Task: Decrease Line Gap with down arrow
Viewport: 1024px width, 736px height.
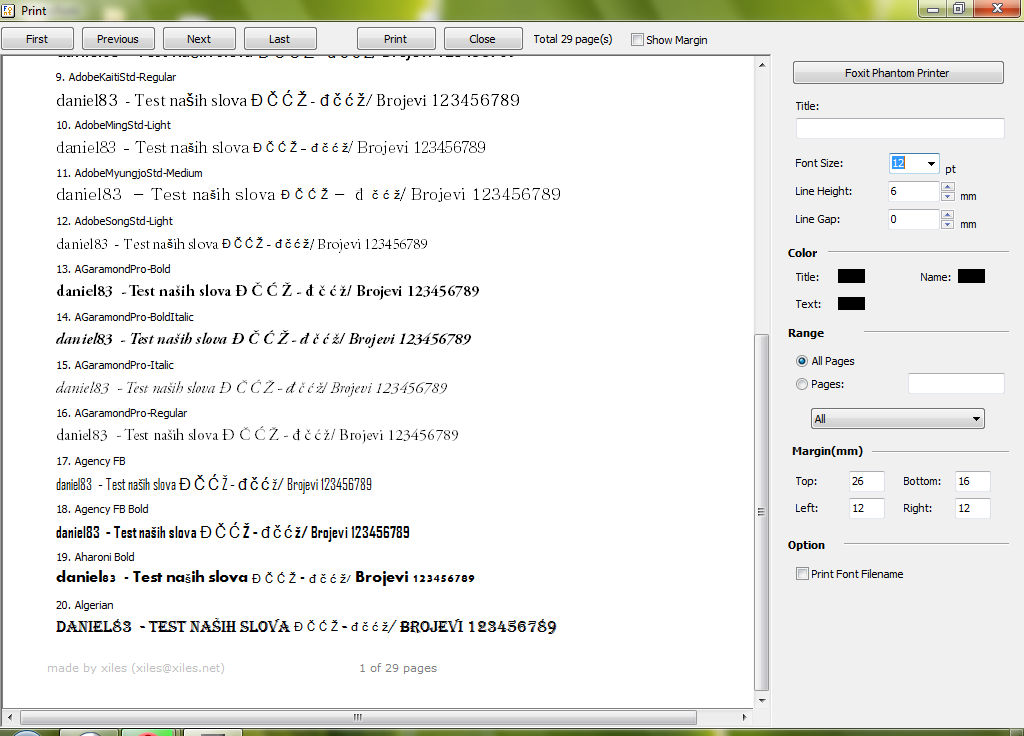Action: pyautogui.click(x=948, y=225)
